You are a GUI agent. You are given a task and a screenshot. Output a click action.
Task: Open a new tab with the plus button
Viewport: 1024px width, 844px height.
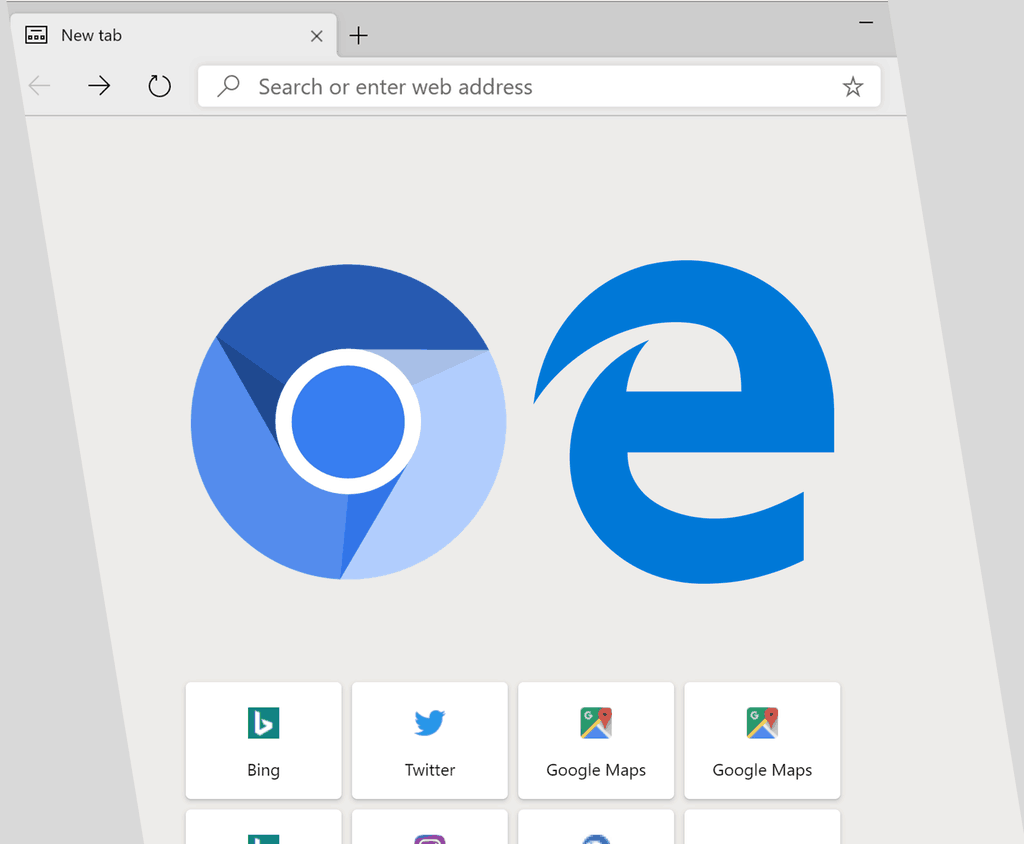(x=359, y=35)
